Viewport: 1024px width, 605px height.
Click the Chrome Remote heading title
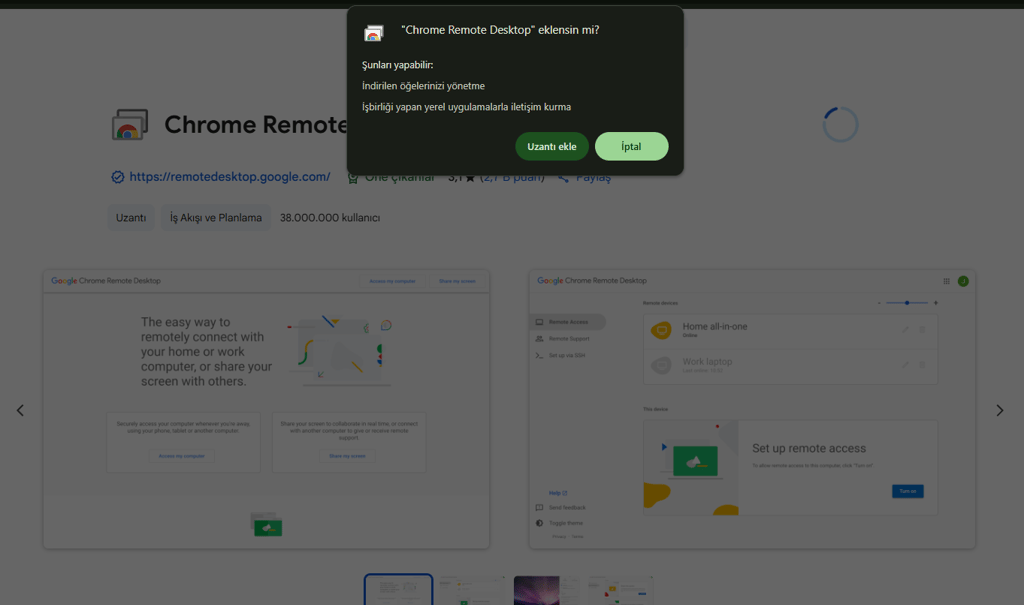coord(255,124)
